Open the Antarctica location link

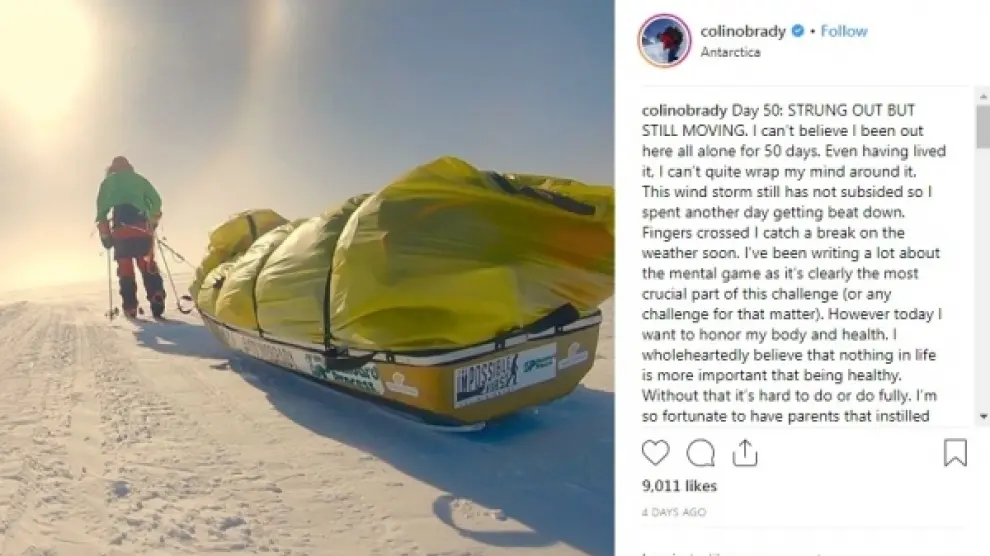pyautogui.click(x=730, y=52)
